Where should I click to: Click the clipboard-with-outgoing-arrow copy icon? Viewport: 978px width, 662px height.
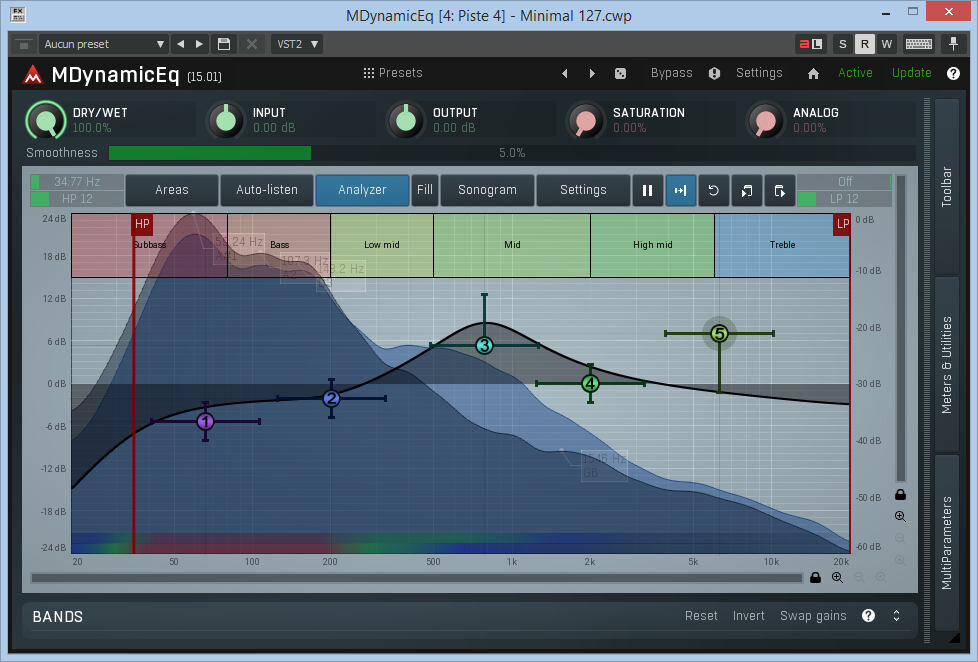(x=780, y=190)
